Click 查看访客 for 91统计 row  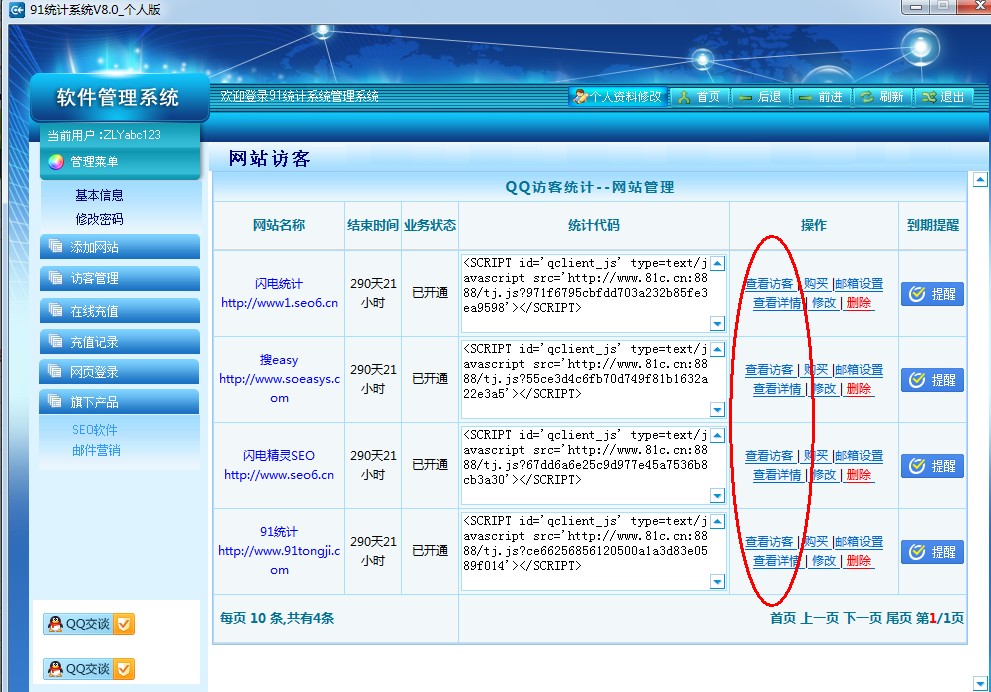point(769,542)
